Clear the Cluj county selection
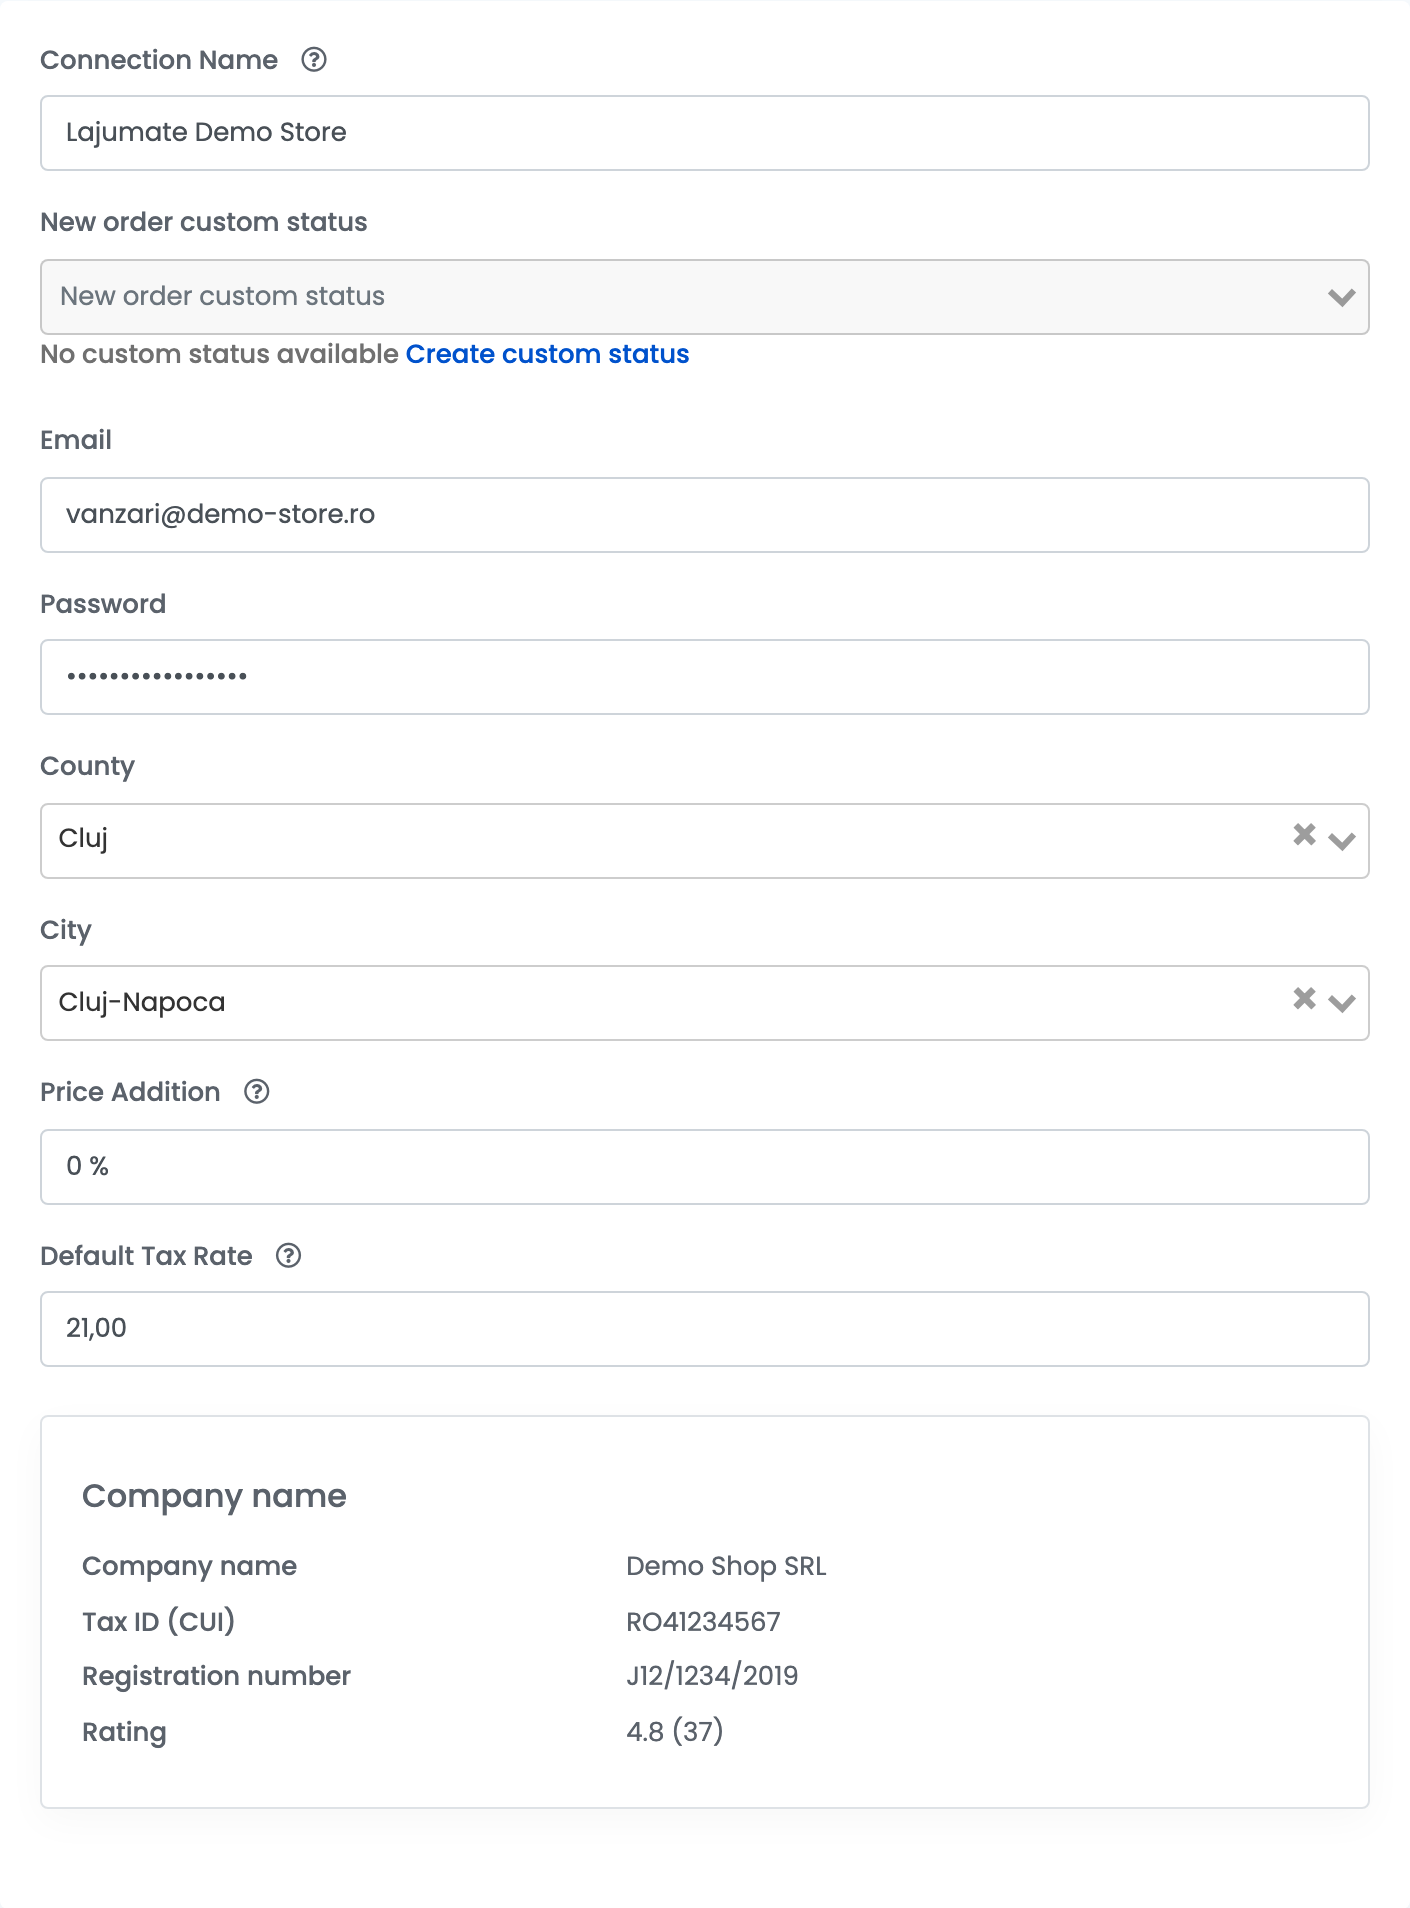The height and width of the screenshot is (1908, 1410). point(1304,835)
